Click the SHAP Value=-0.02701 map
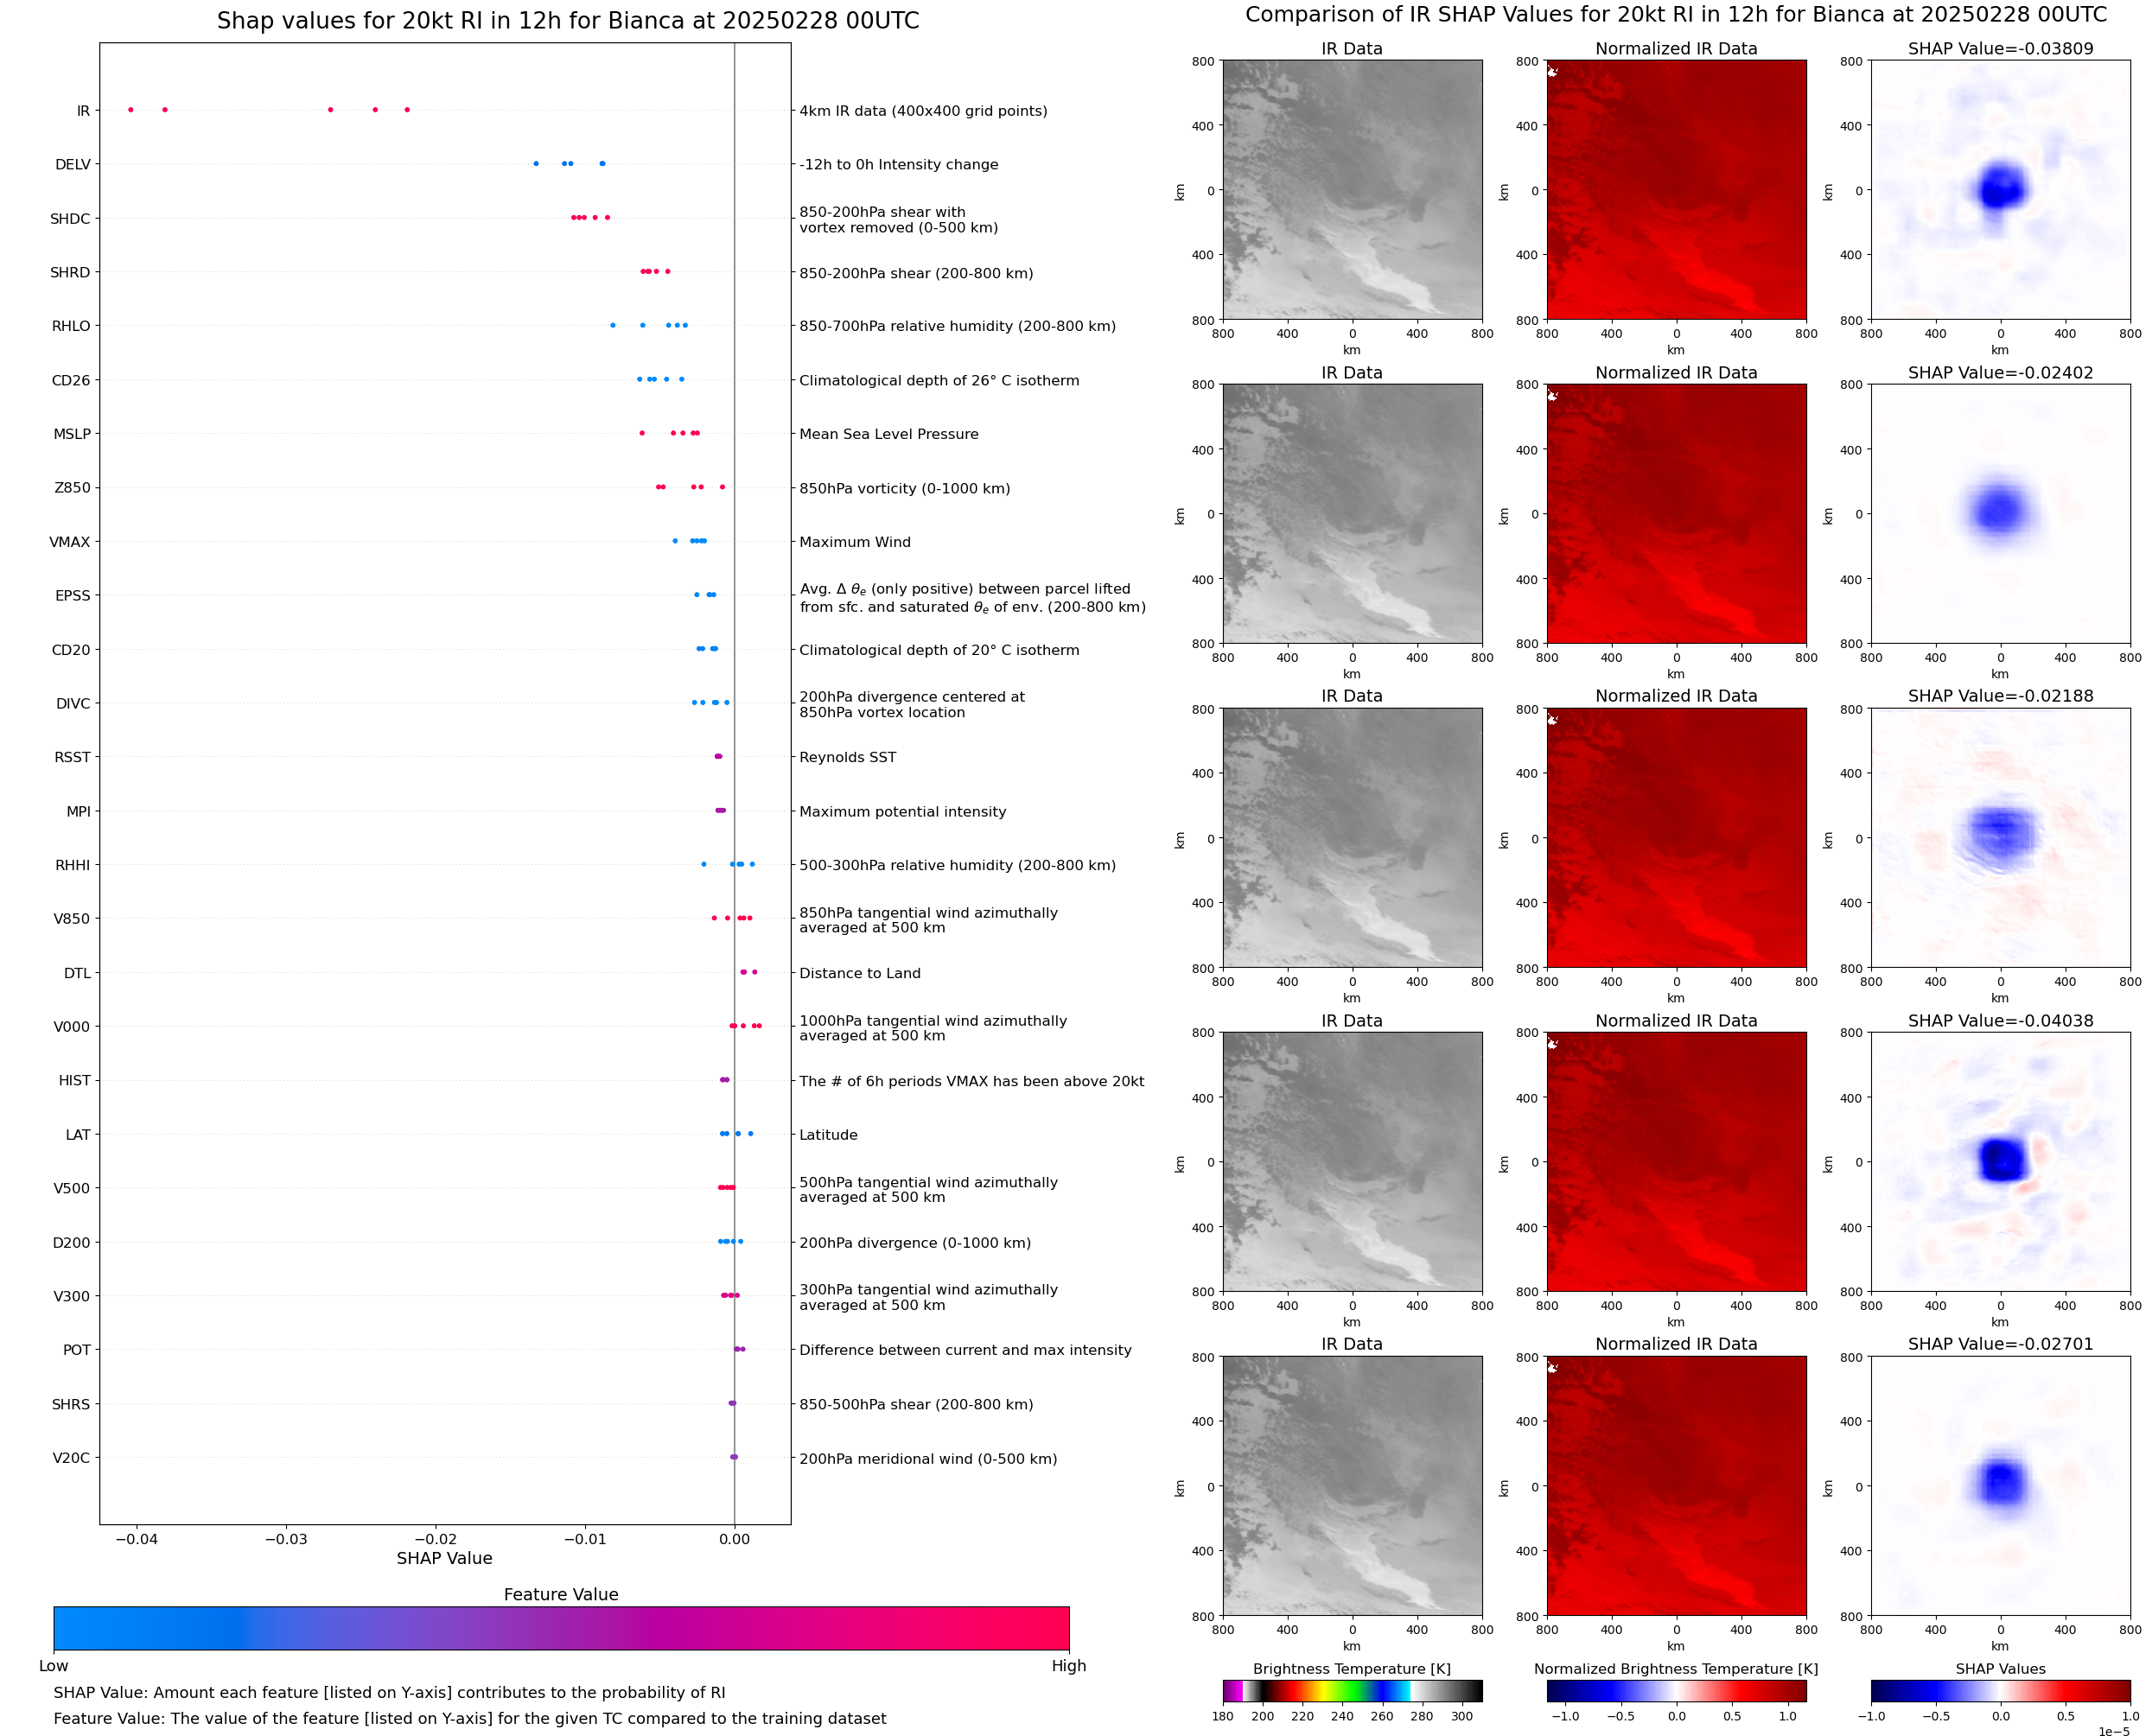2152x1736 pixels. point(2000,1486)
